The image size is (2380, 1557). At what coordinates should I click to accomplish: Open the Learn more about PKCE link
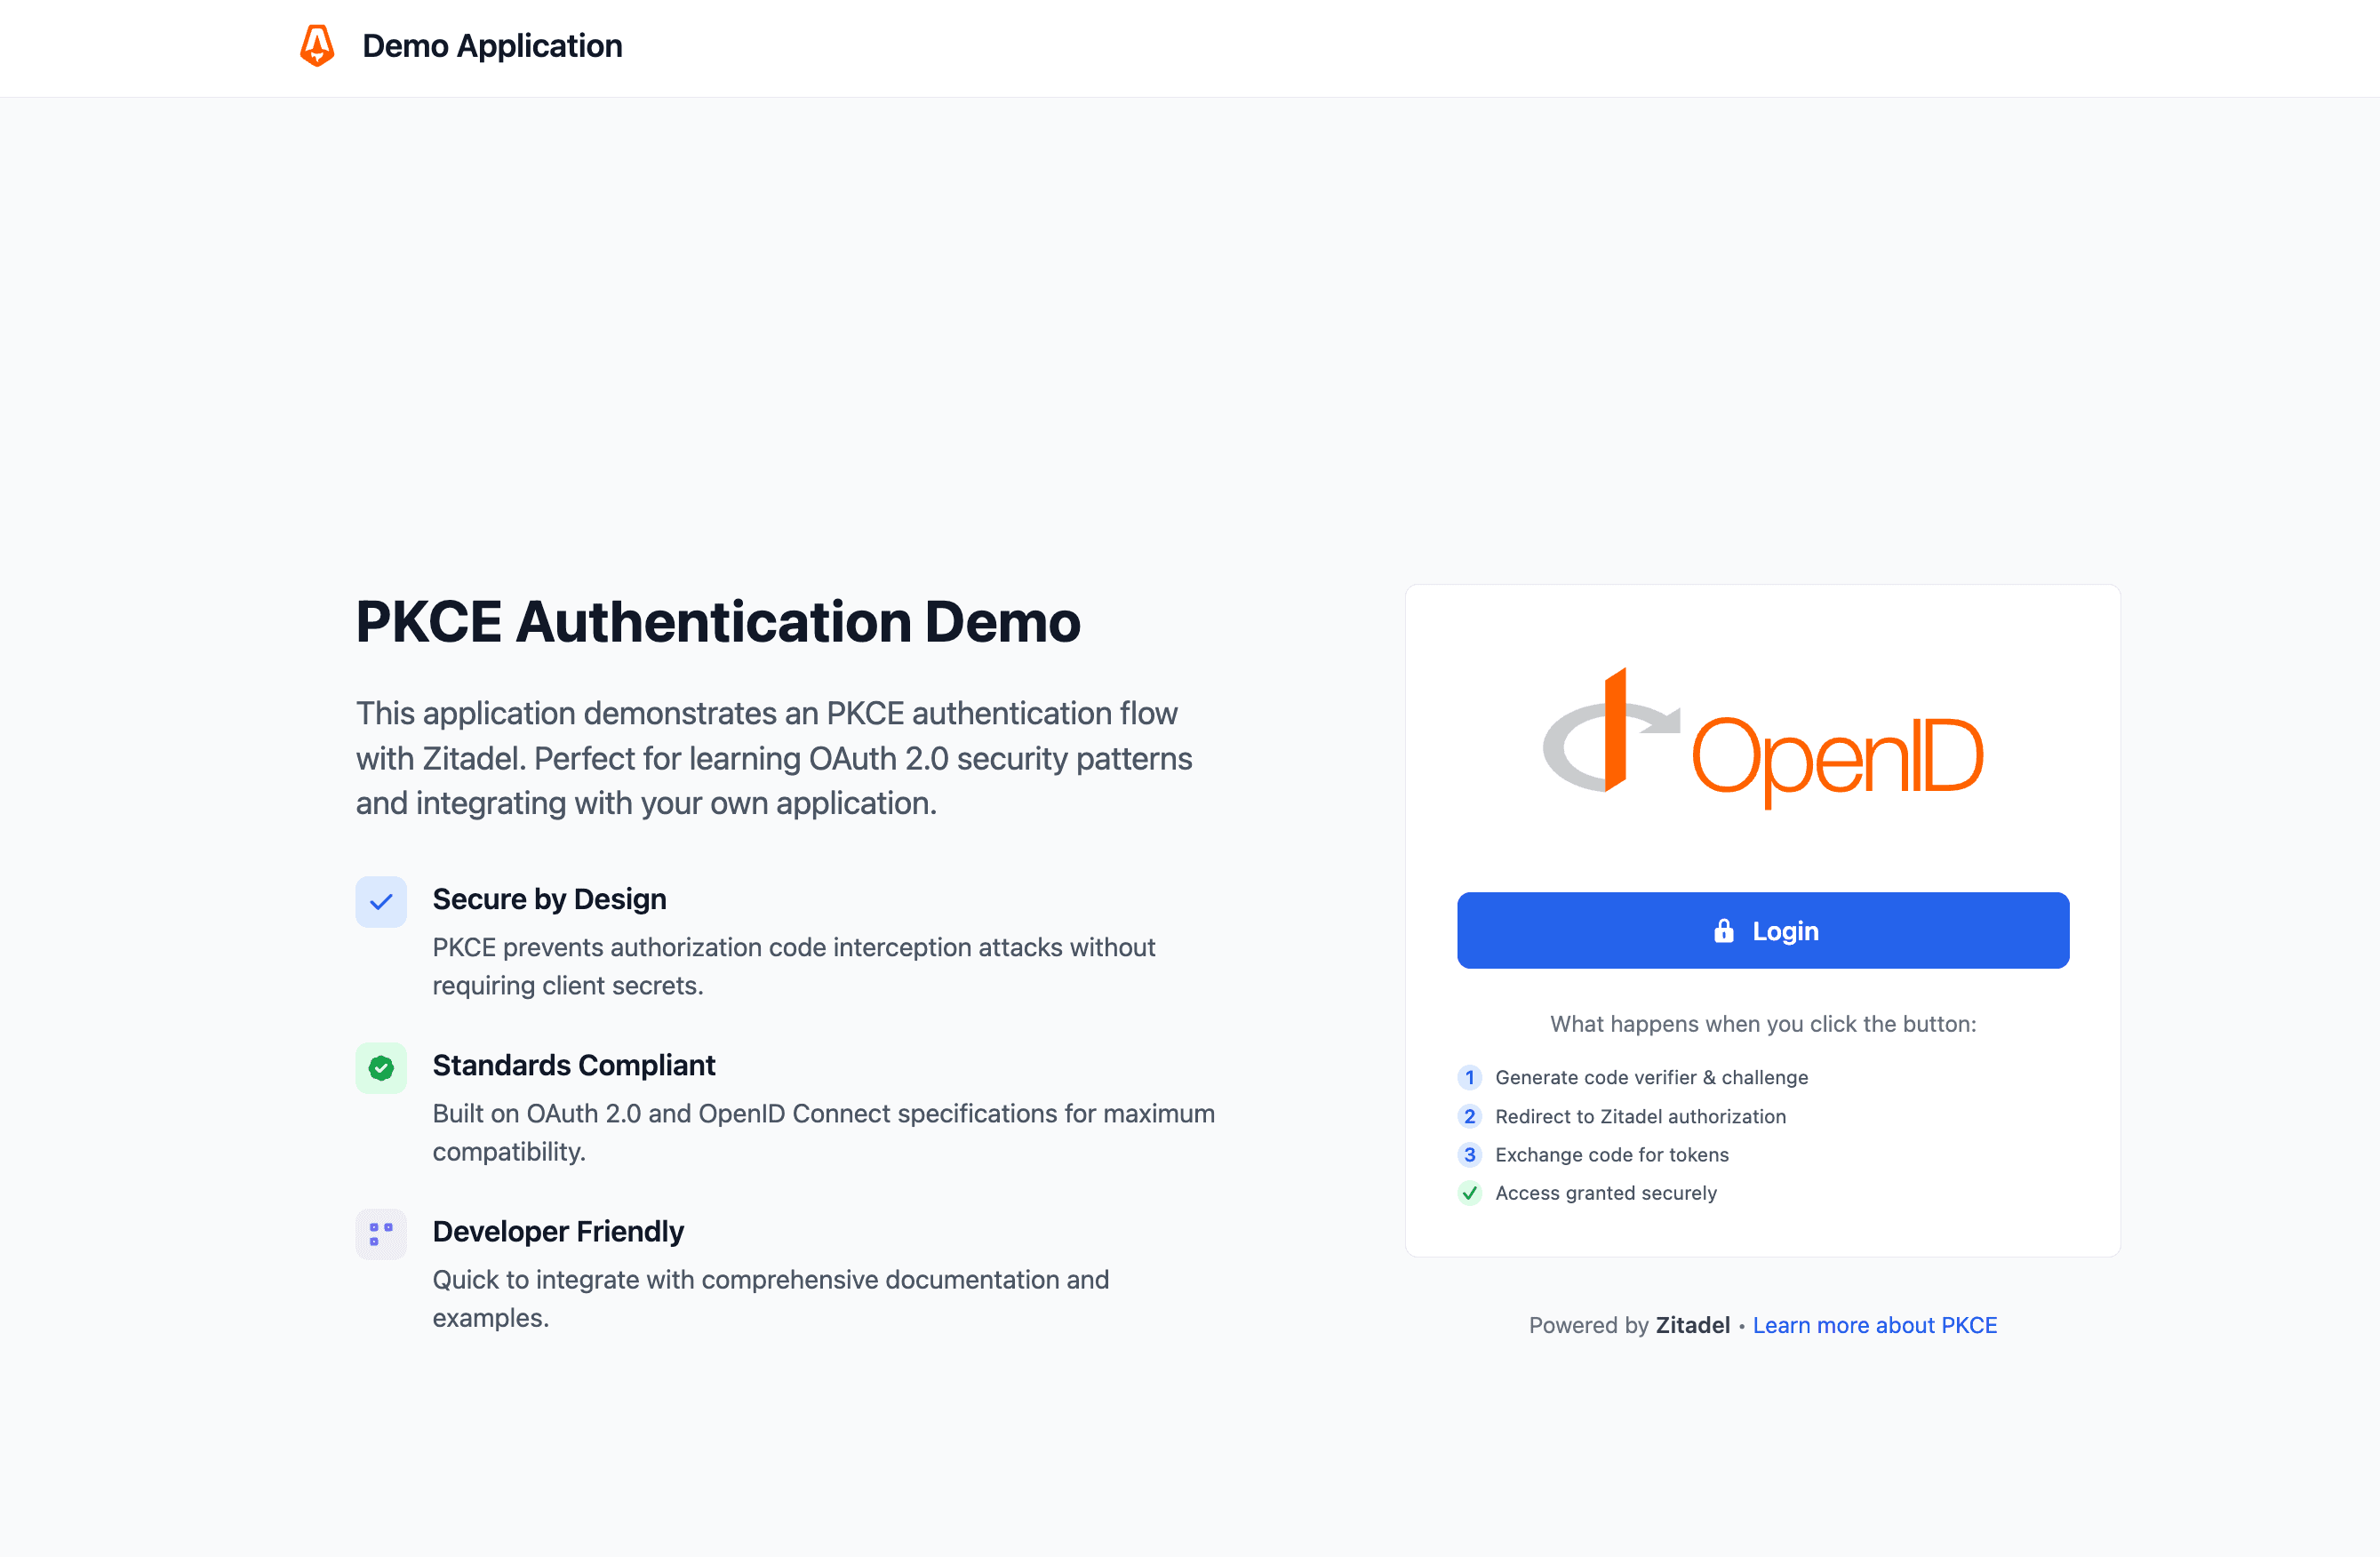click(1874, 1325)
